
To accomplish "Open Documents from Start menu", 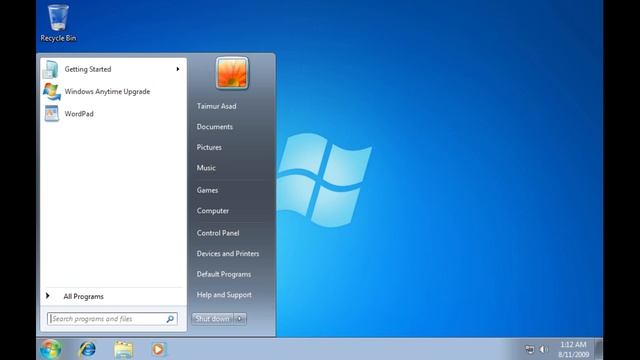I will (x=215, y=127).
